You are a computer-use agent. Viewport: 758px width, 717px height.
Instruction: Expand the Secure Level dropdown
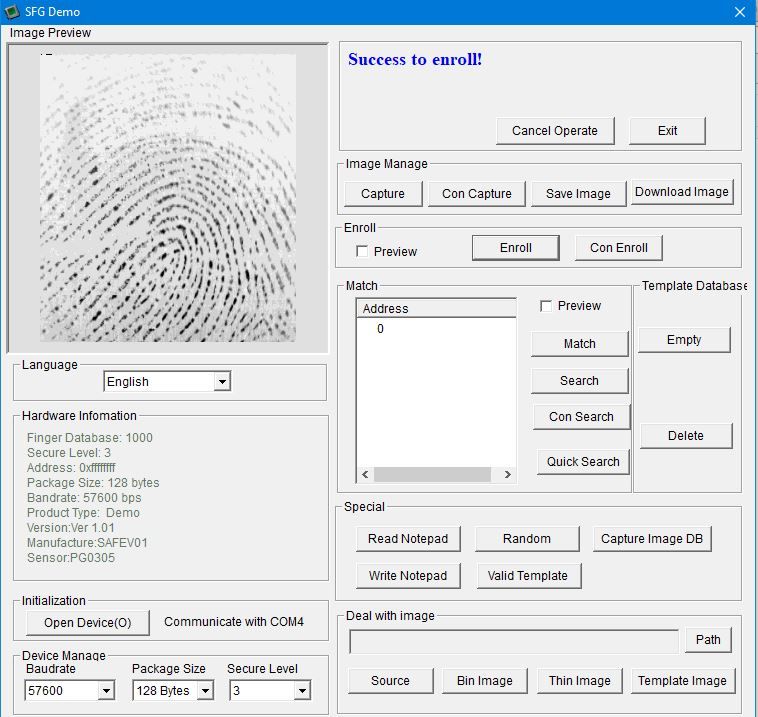pyautogui.click(x=301, y=691)
